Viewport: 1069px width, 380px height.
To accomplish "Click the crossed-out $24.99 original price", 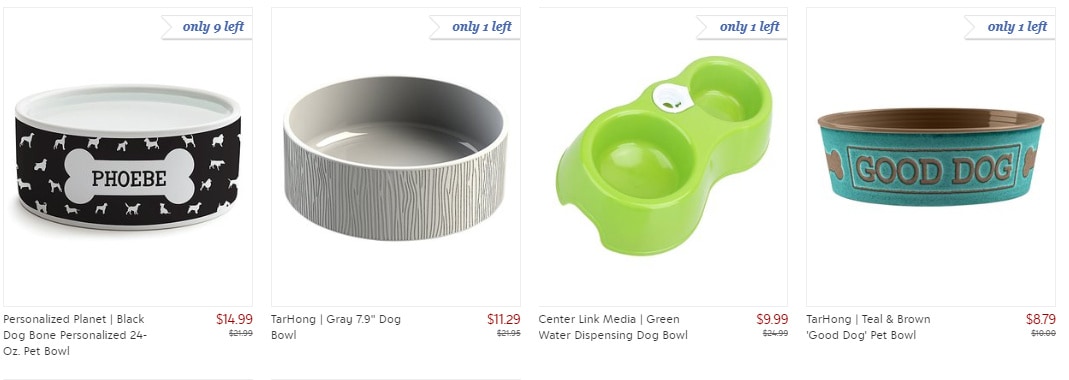I will (775, 334).
